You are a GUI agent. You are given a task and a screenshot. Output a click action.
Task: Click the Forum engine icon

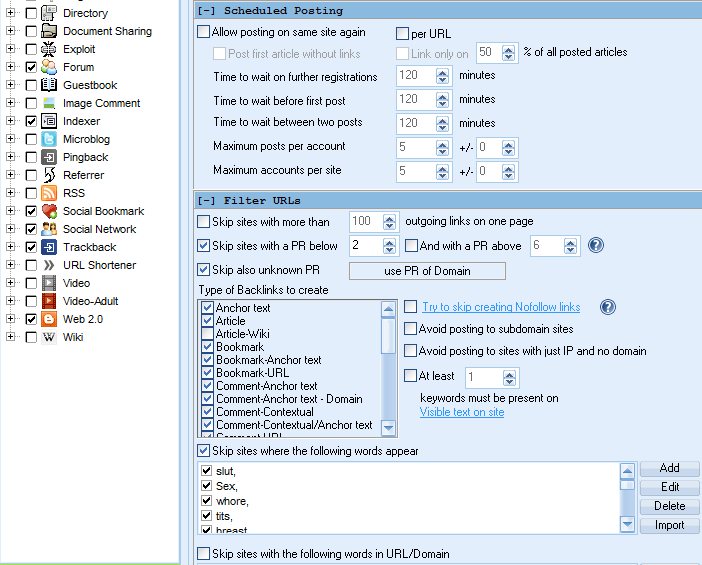click(x=49, y=67)
